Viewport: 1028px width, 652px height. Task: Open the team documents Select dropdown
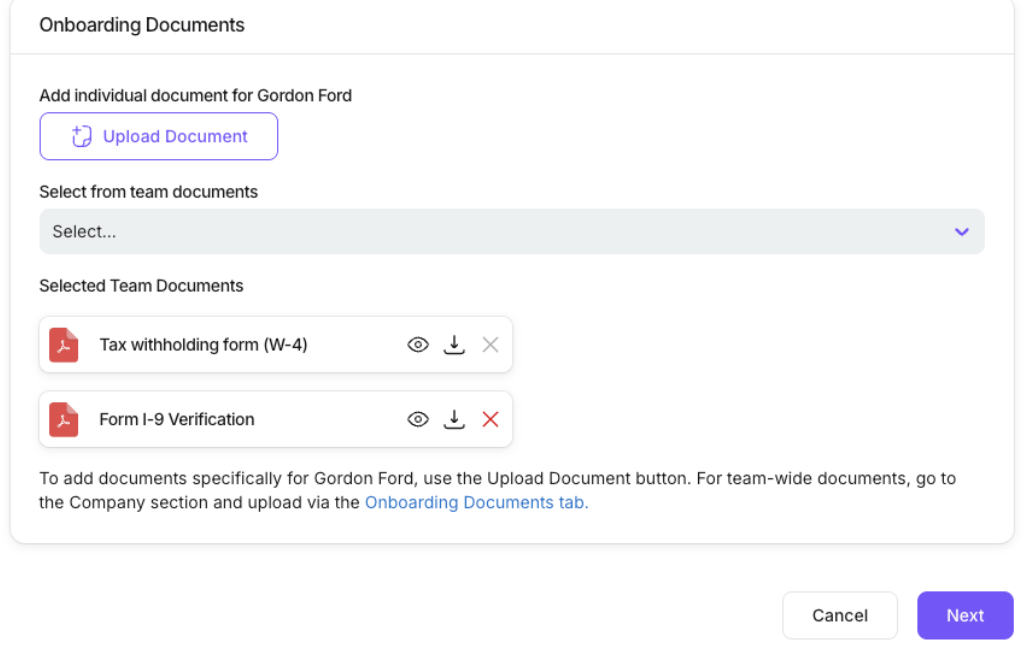(x=511, y=232)
